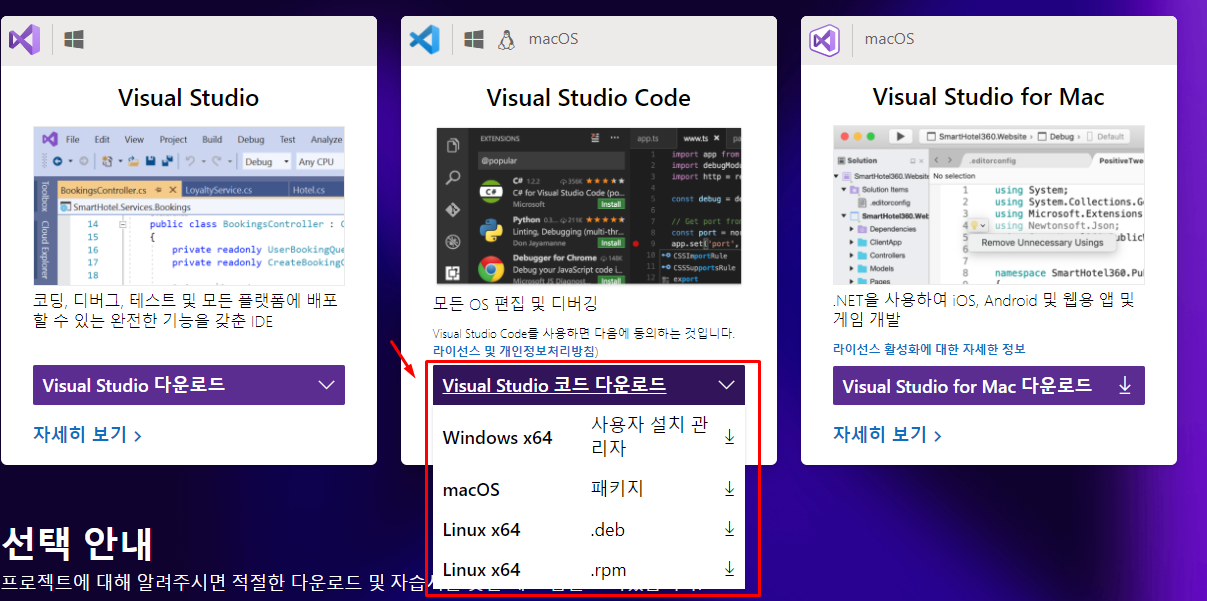This screenshot has height=601, width=1207.
Task: Collapse the Visual Studio 코드 다운로드 chevron
Action: [726, 385]
